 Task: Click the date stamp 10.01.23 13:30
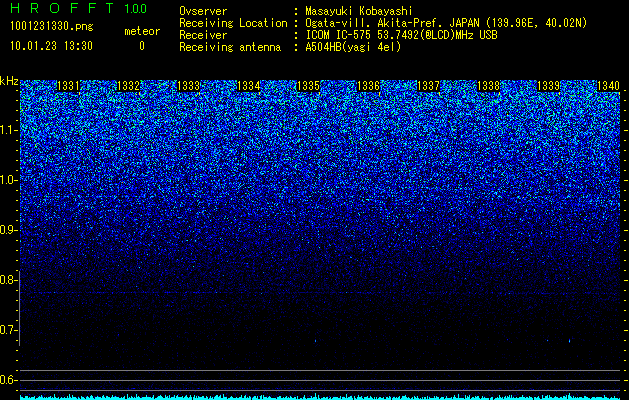point(51,46)
